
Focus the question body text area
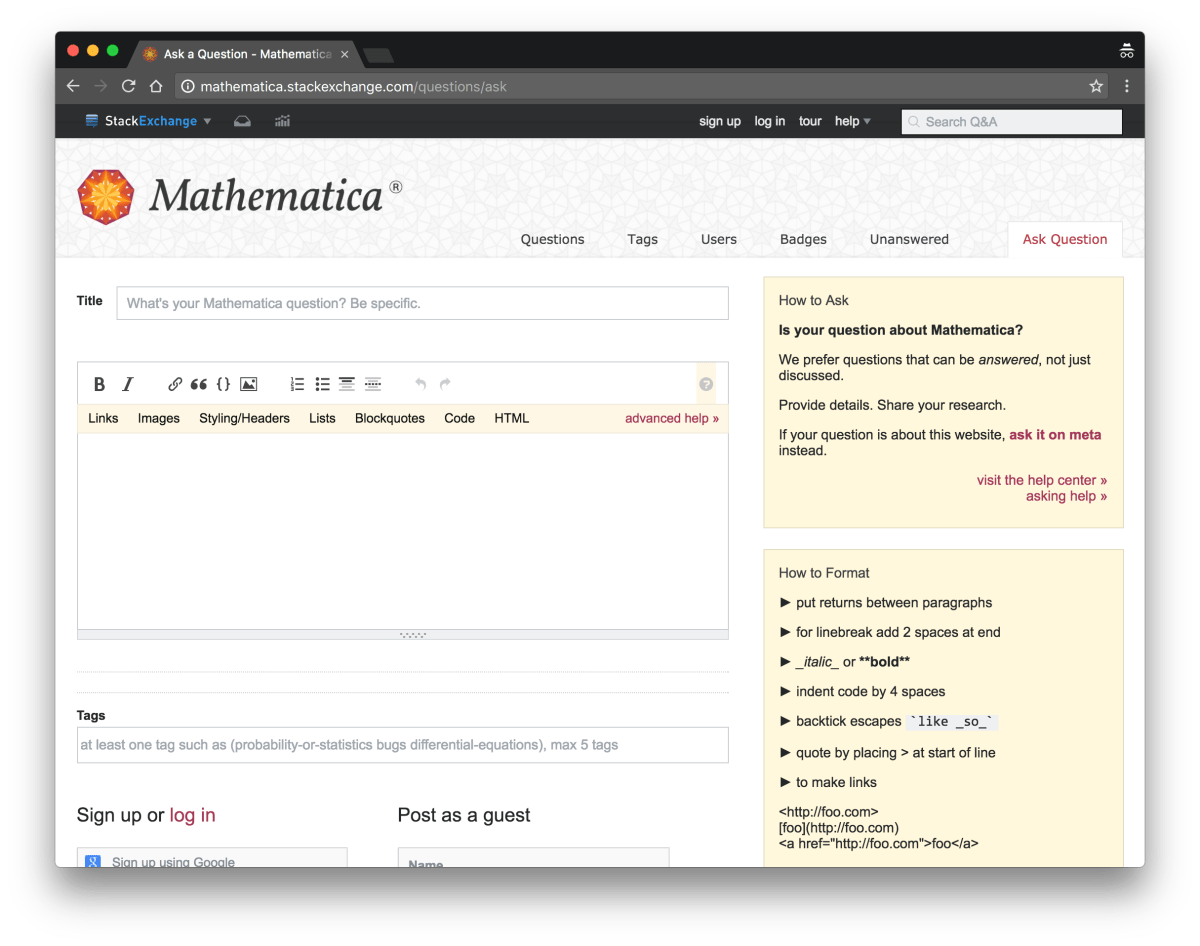tap(403, 531)
